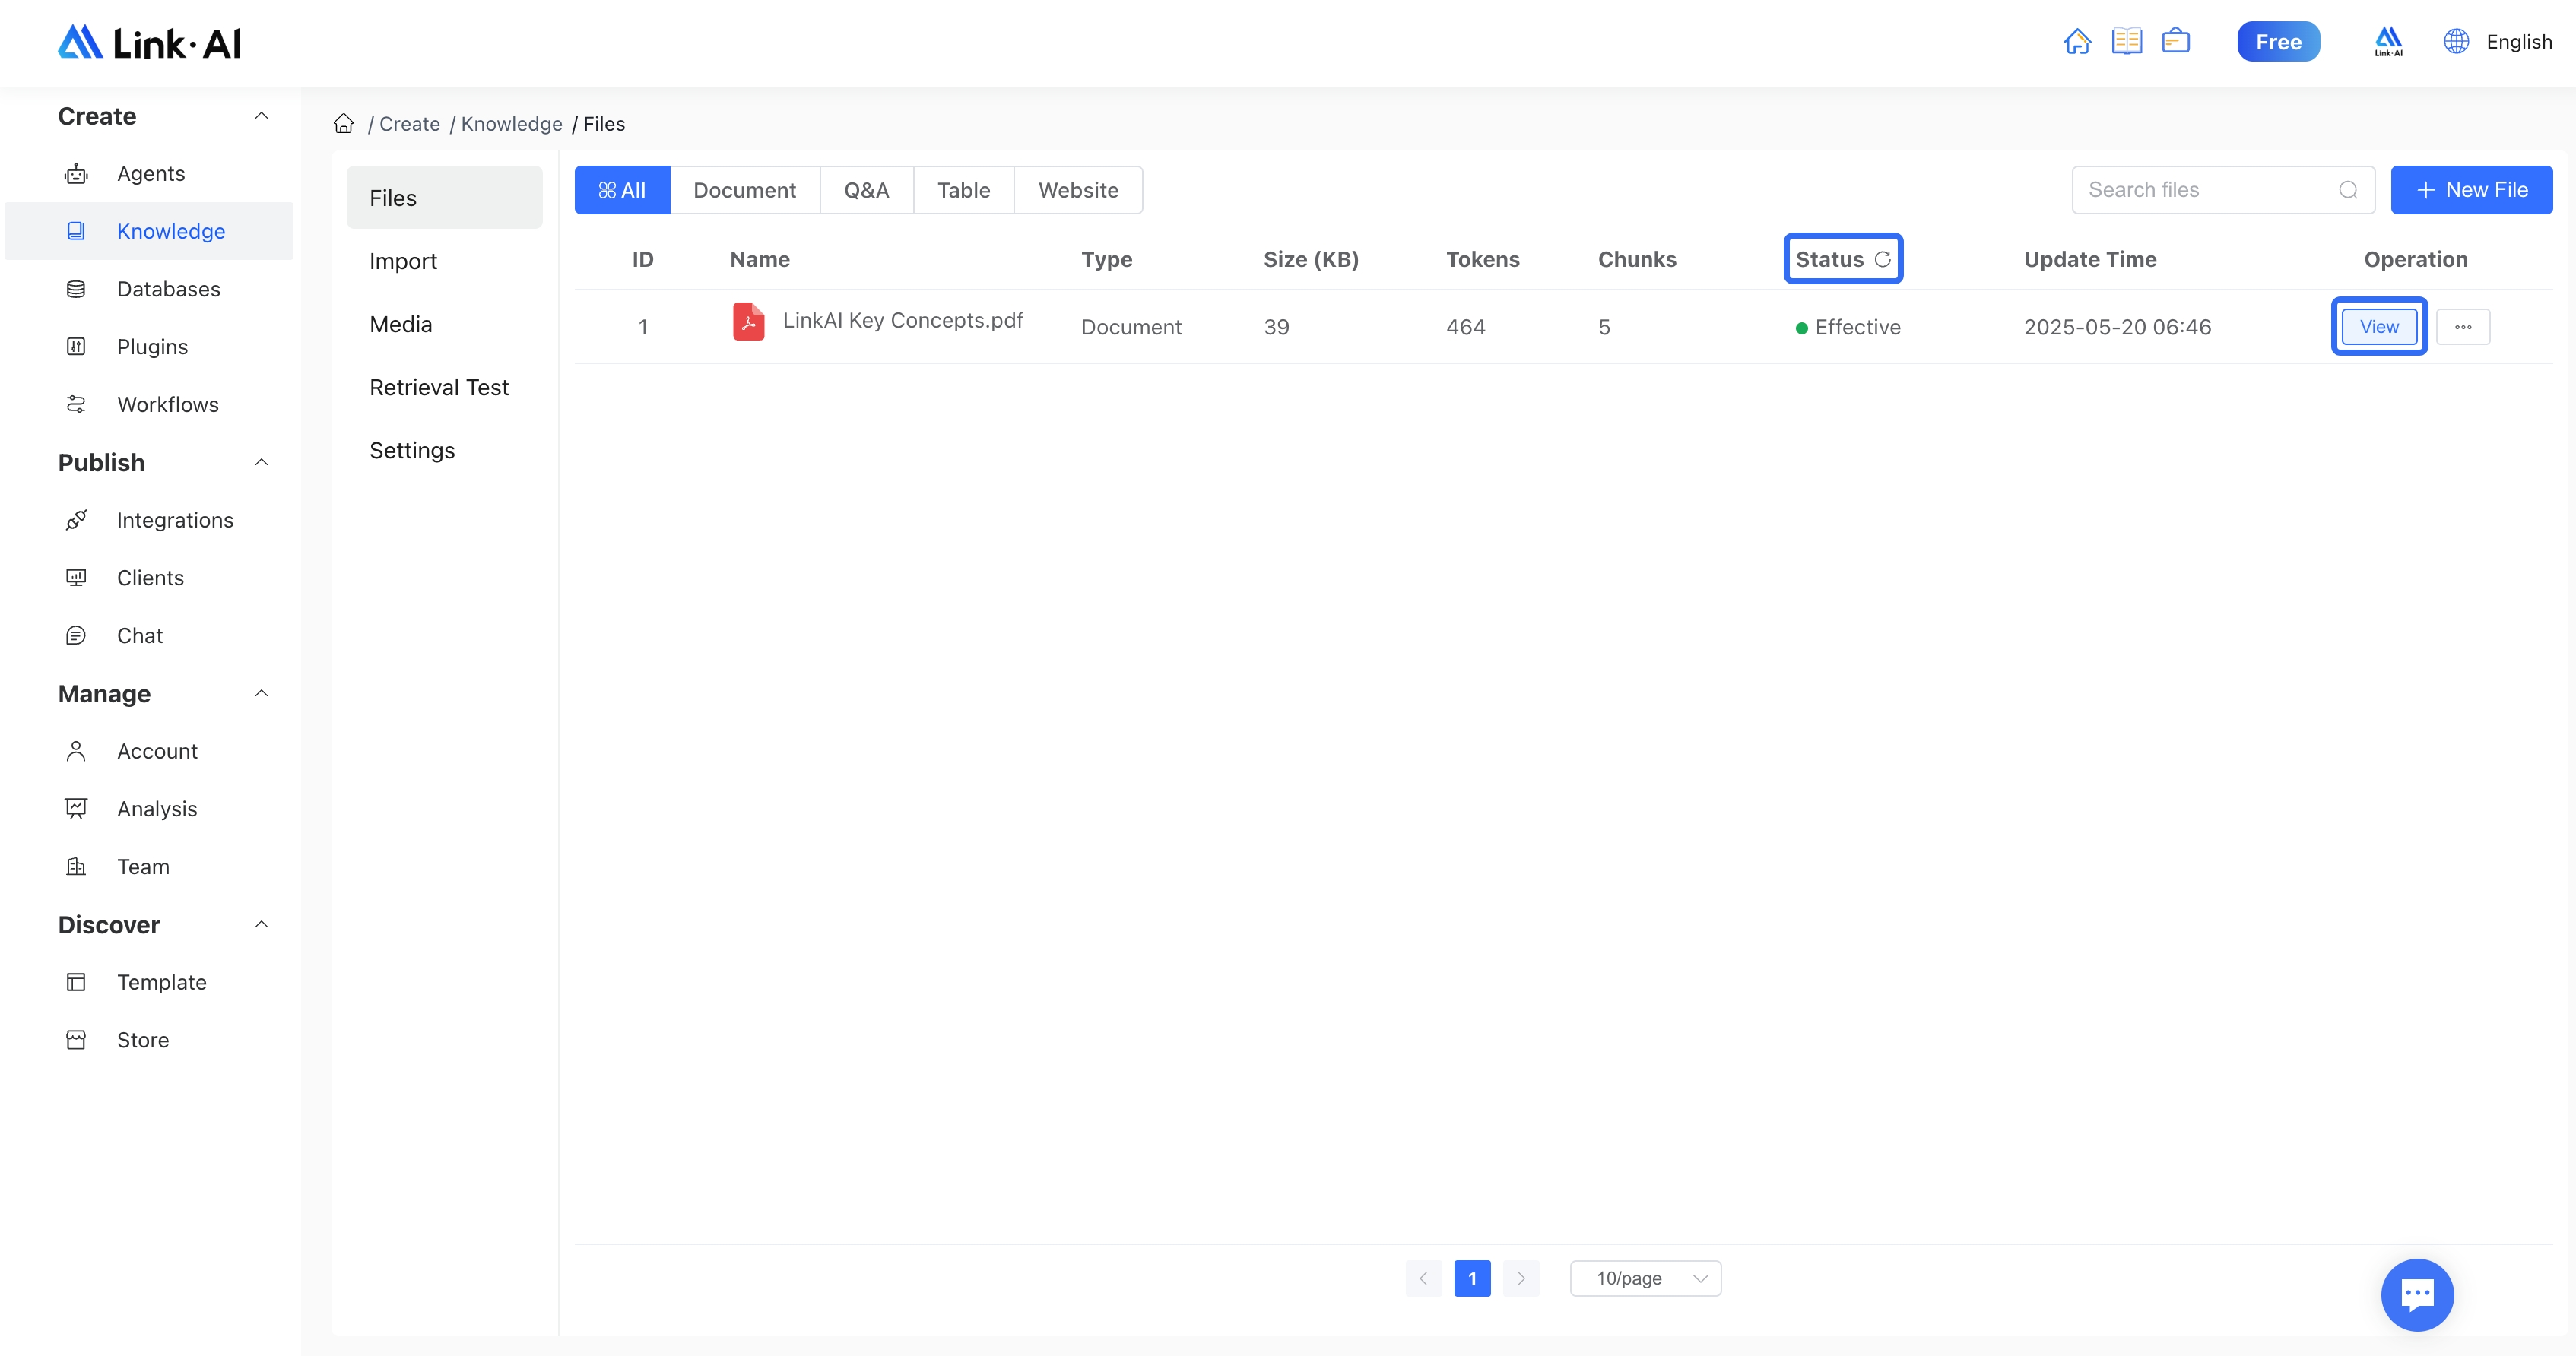Click the next page arrow
Screen dimensions: 2576x1356
pos(1521,1278)
